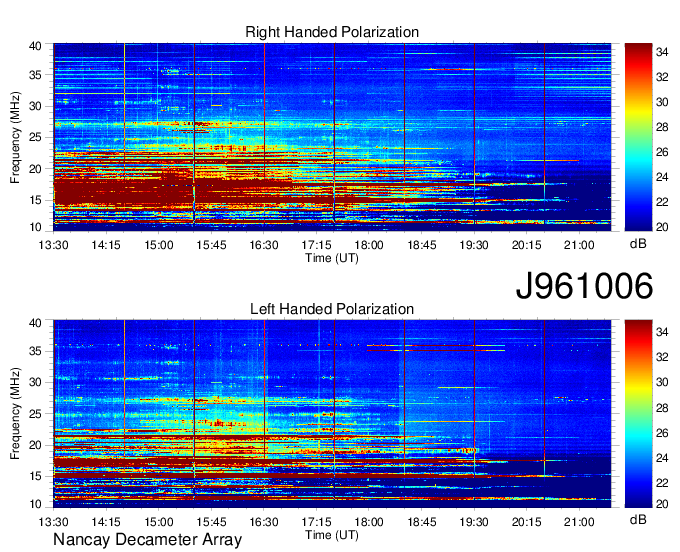Select the 28 value on lower colorbar scale
The image size is (680, 552).
click(662, 407)
